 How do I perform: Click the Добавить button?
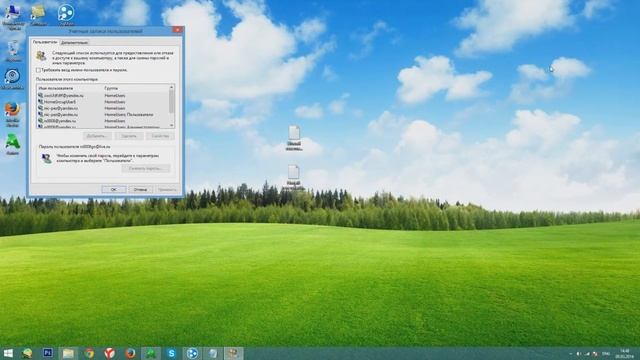pyautogui.click(x=97, y=136)
